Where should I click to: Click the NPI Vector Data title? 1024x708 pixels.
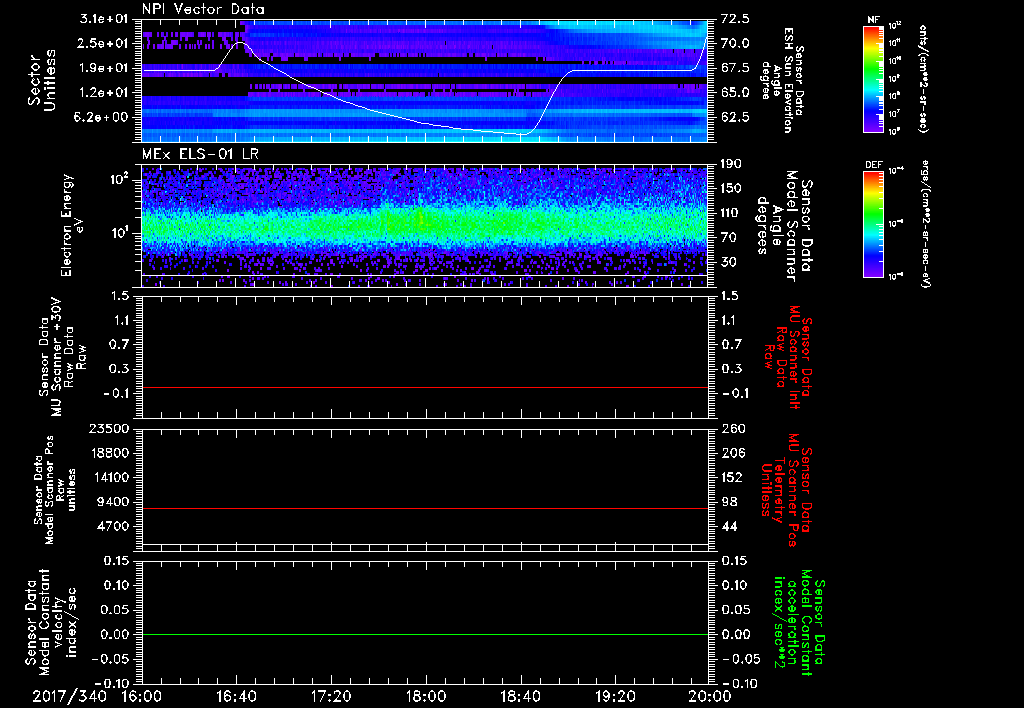[203, 9]
